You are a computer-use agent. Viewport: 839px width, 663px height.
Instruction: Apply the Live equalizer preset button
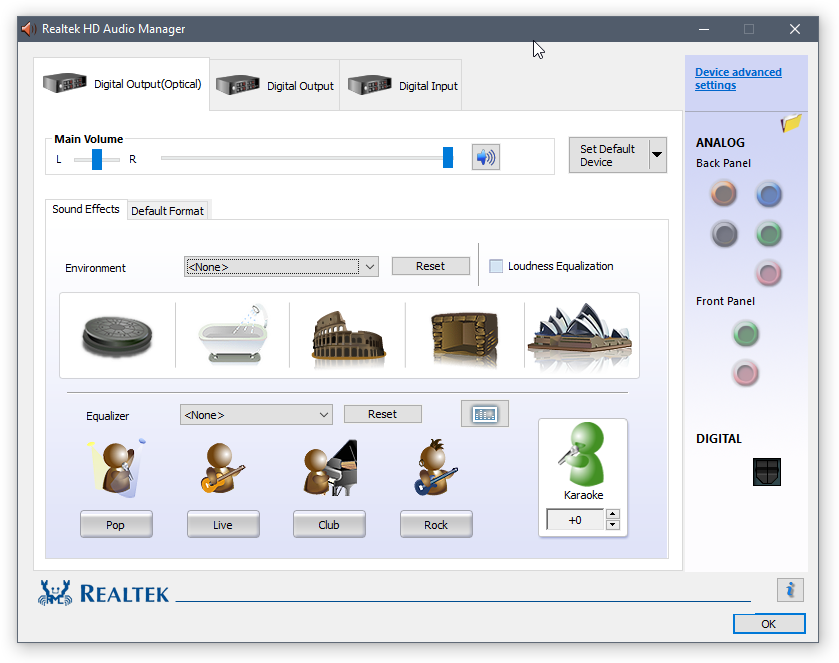click(x=223, y=524)
